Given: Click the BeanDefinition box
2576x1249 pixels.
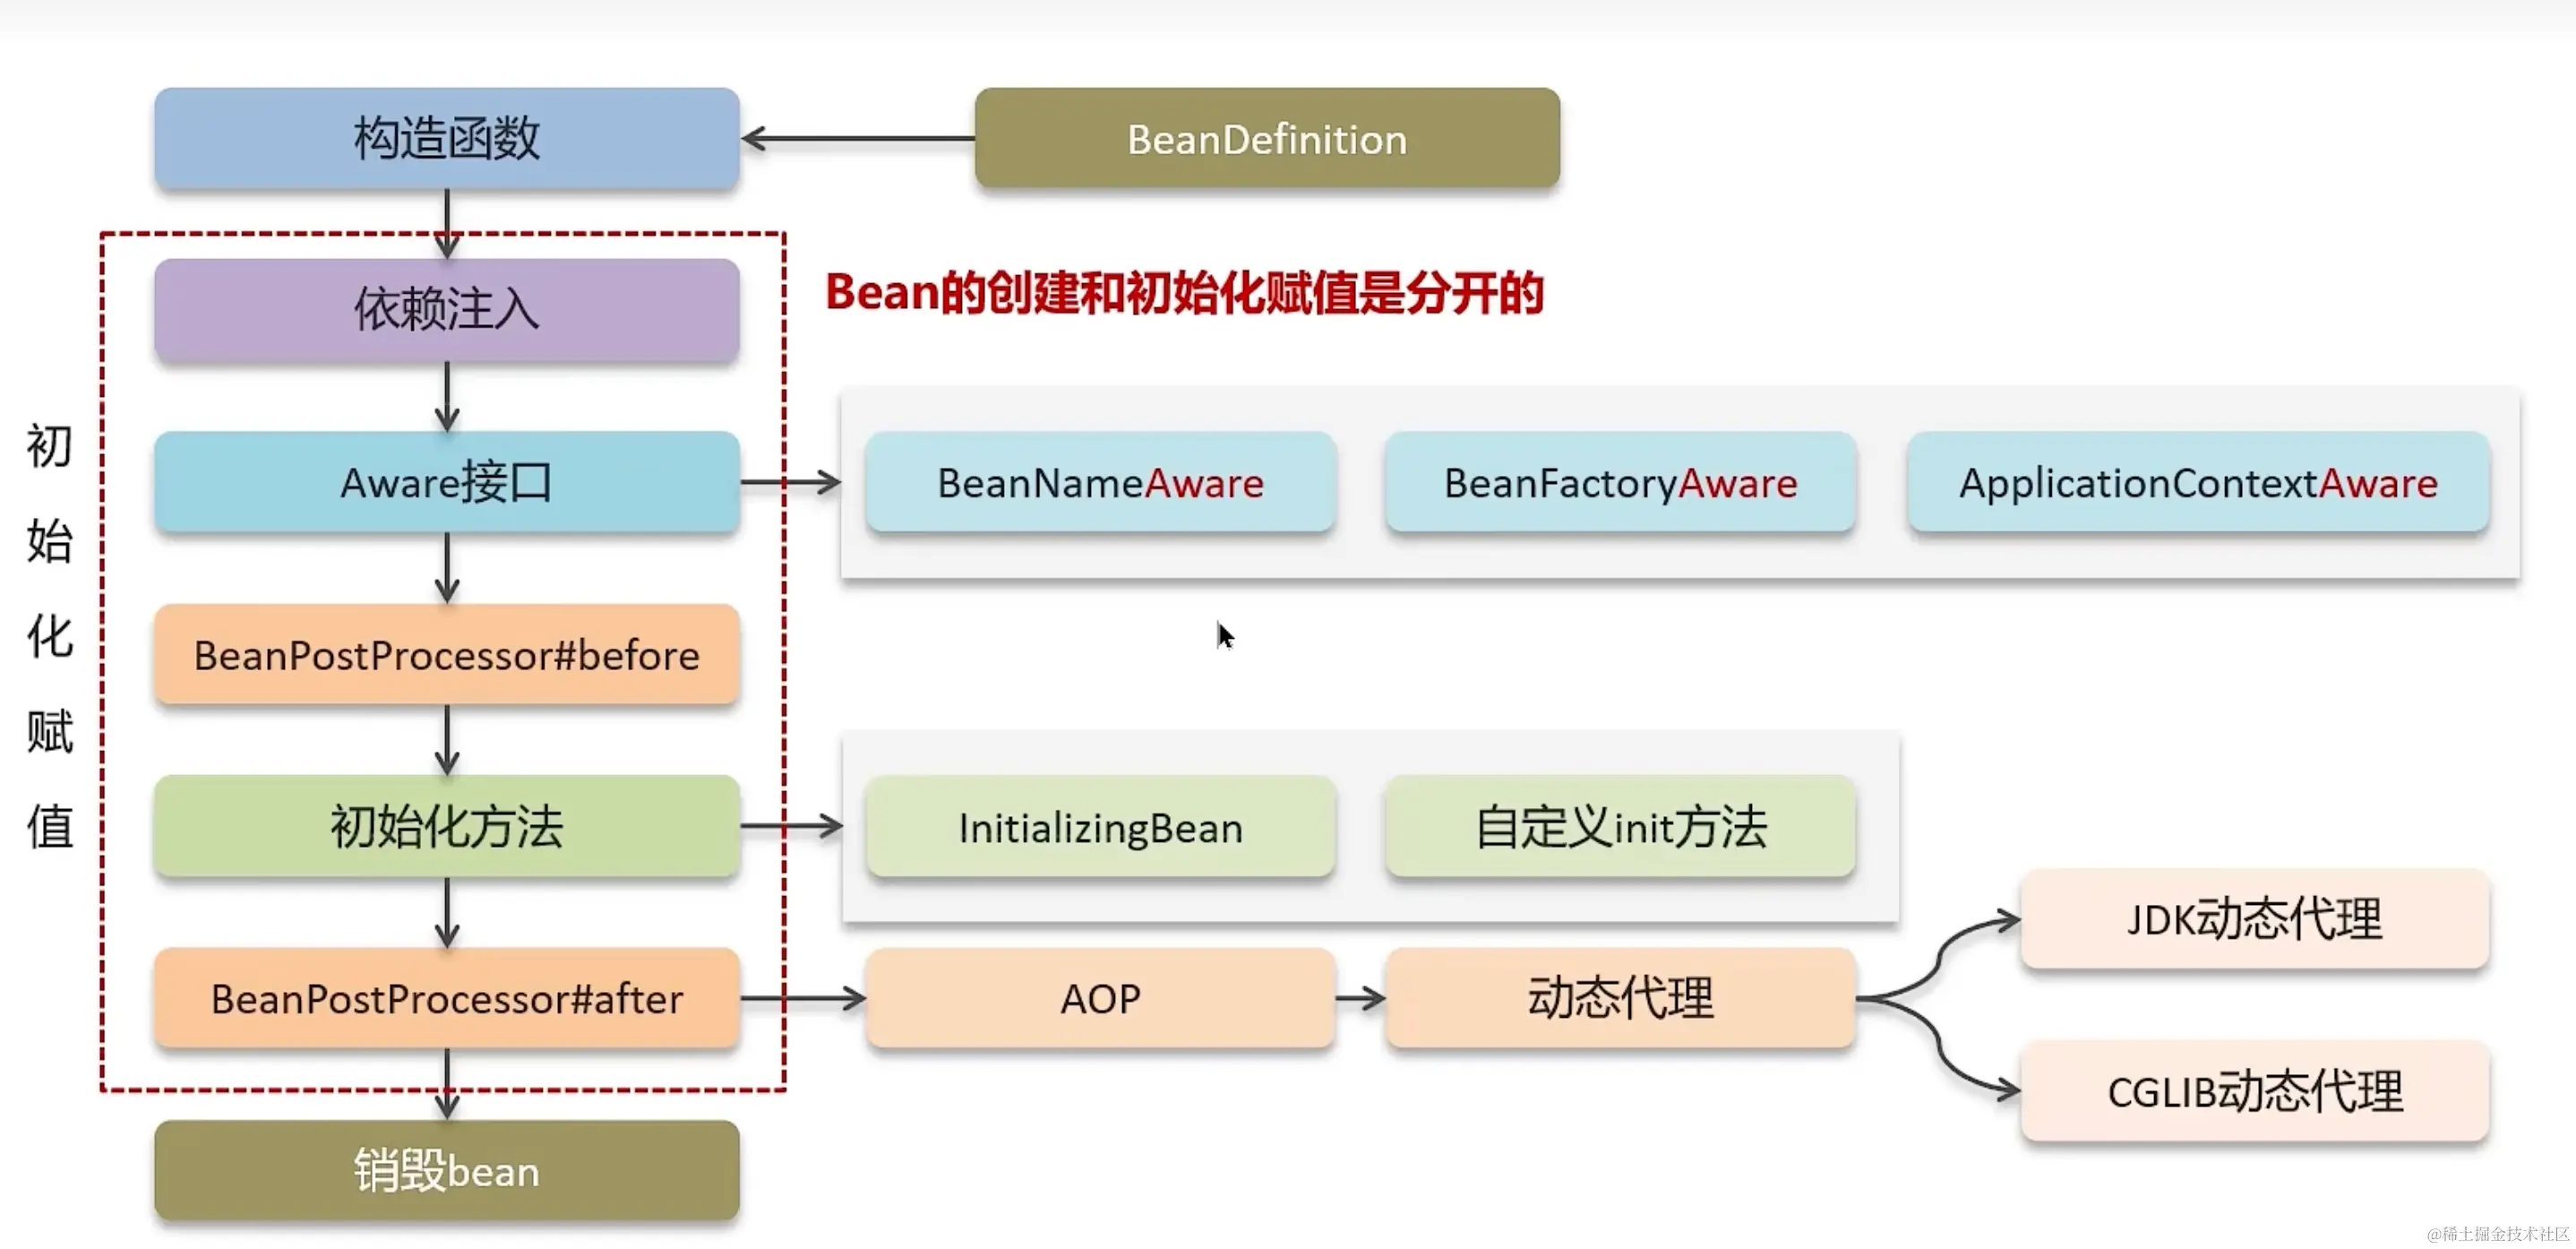Looking at the screenshot, I should (1266, 138).
